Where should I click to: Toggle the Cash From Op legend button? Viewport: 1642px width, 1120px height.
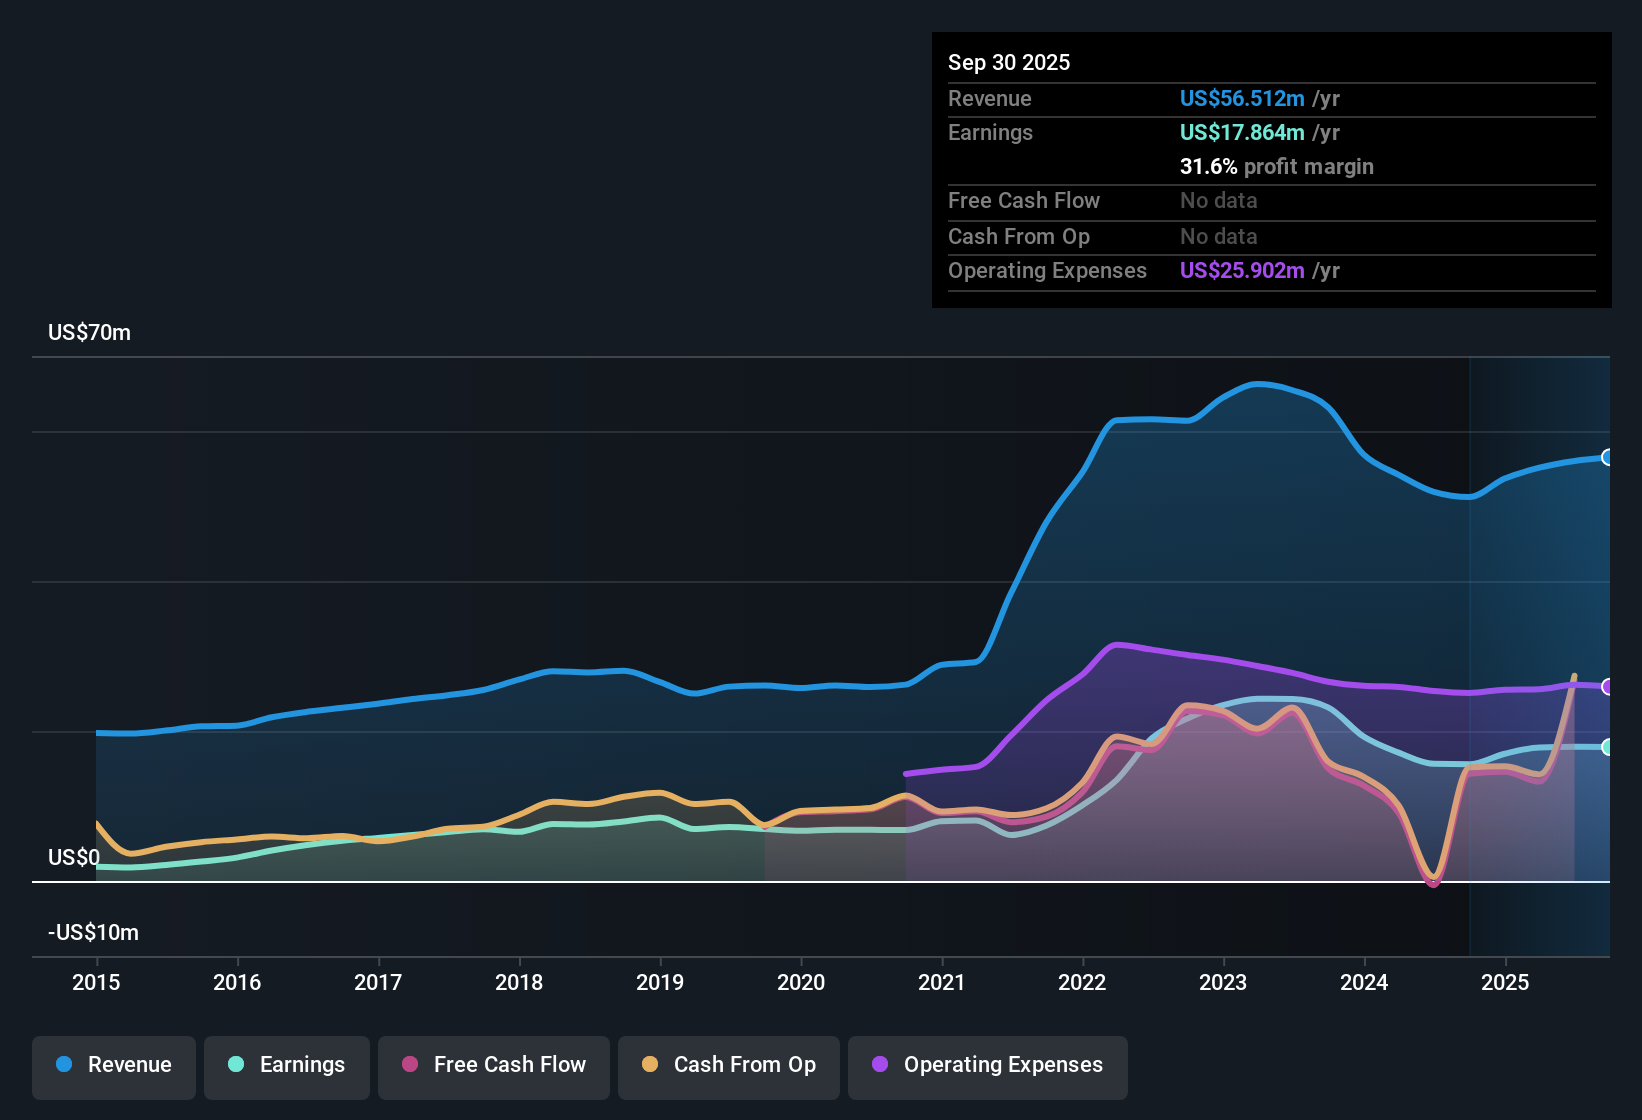click(729, 1065)
